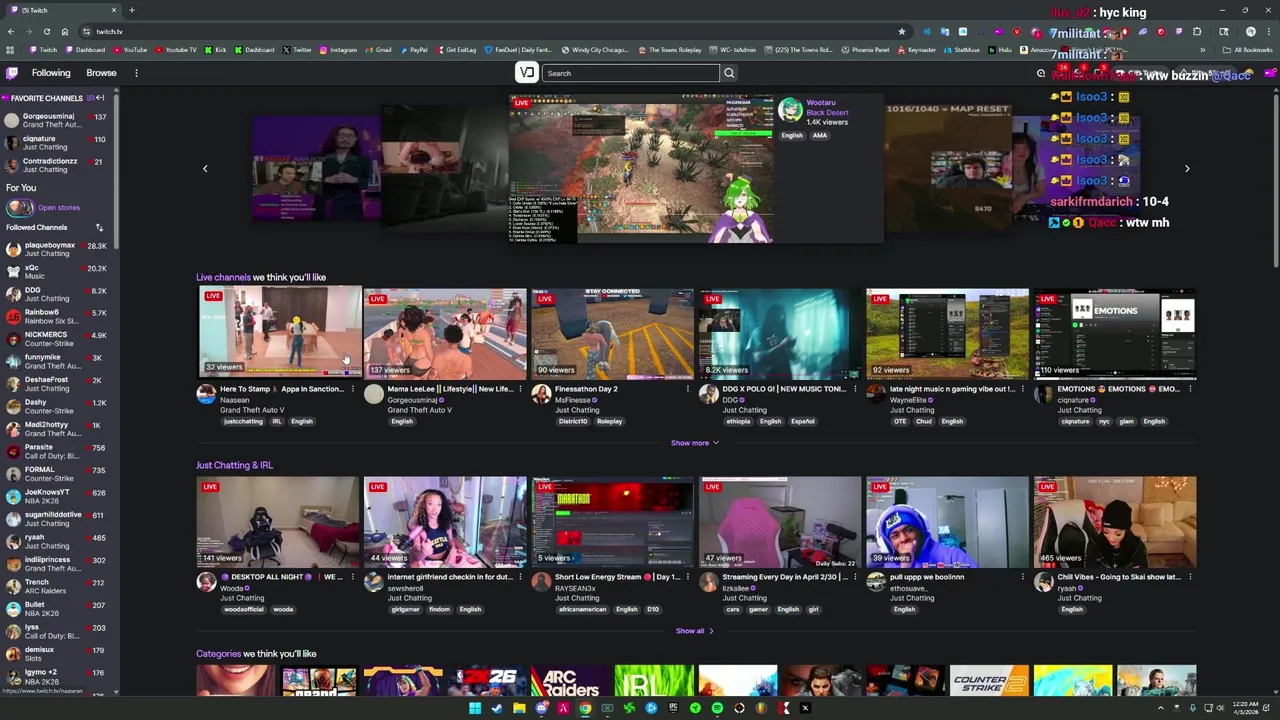Viewport: 1280px width, 720px height.
Task: Select xQc in Followed Channels
Action: [x=58, y=272]
